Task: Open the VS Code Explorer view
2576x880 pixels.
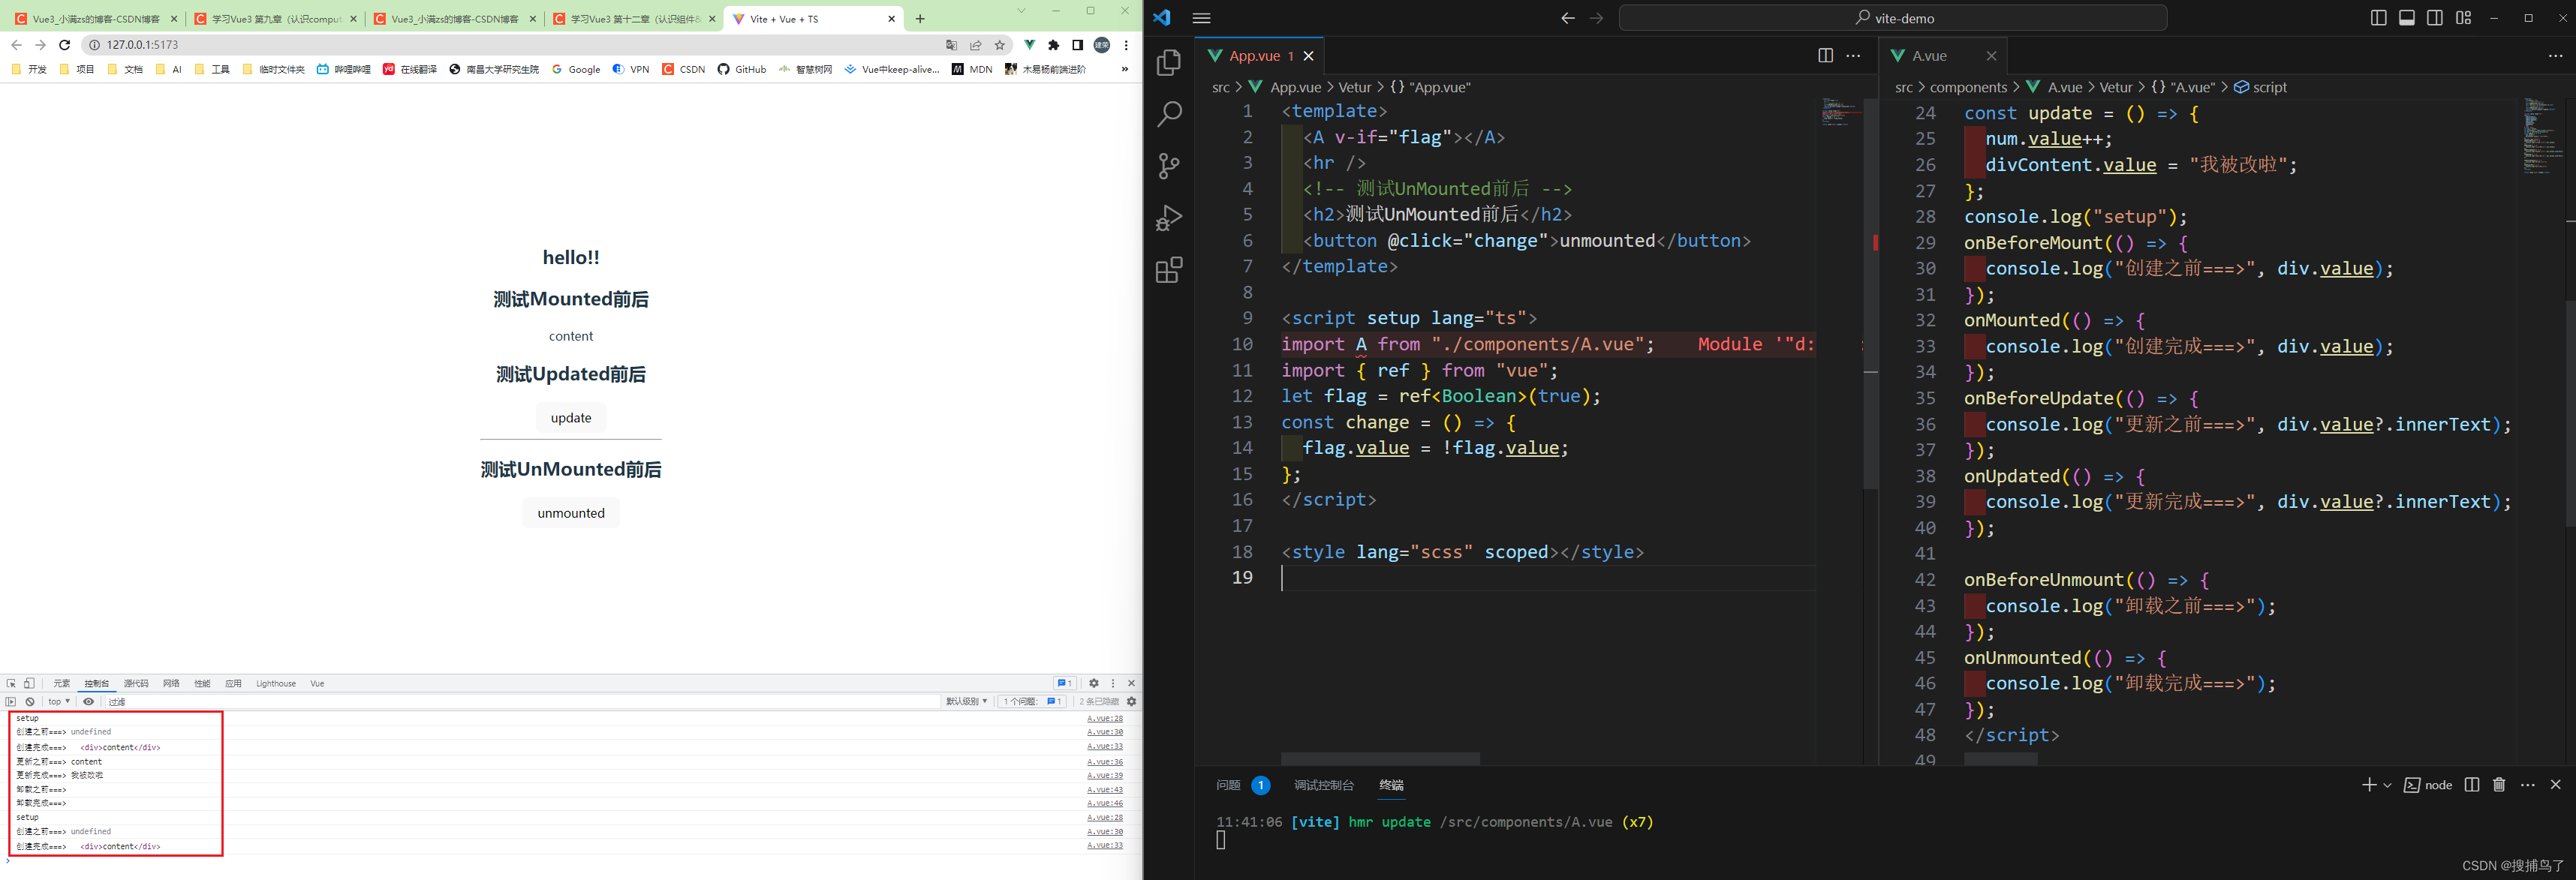Action: [1169, 63]
